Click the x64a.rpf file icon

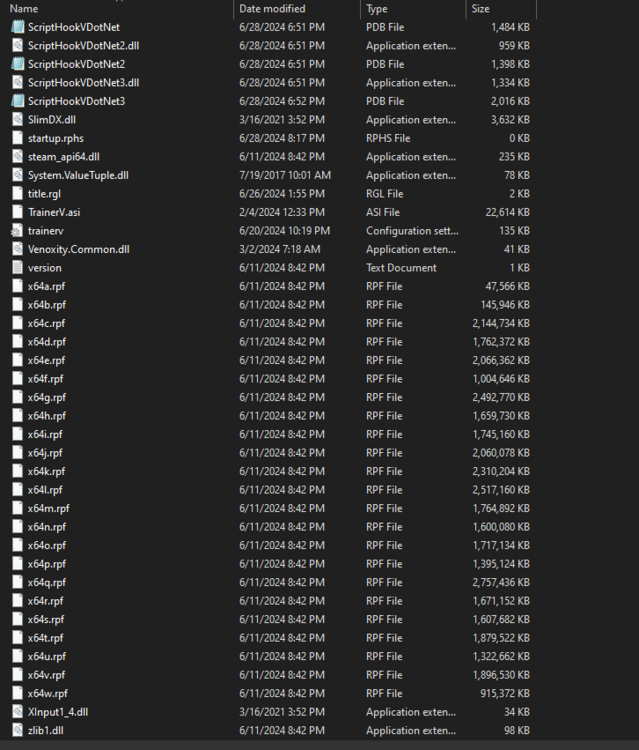[x=18, y=287]
